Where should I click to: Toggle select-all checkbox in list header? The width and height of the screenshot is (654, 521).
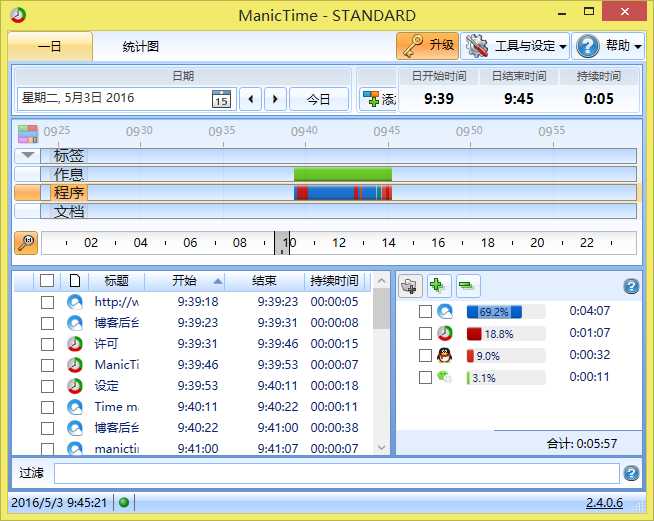point(47,280)
